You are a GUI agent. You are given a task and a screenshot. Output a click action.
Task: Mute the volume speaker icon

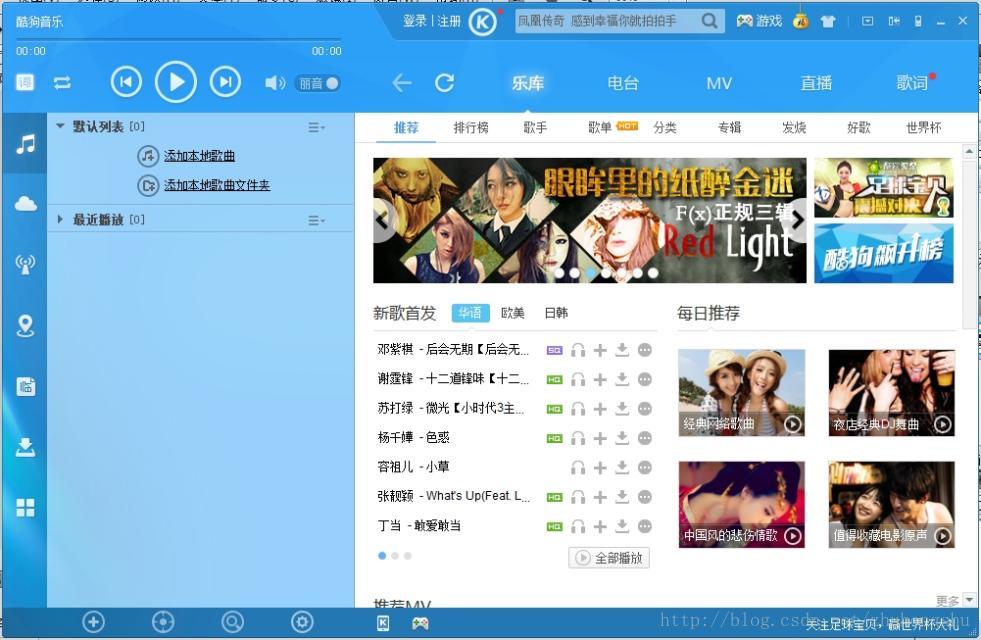[275, 83]
